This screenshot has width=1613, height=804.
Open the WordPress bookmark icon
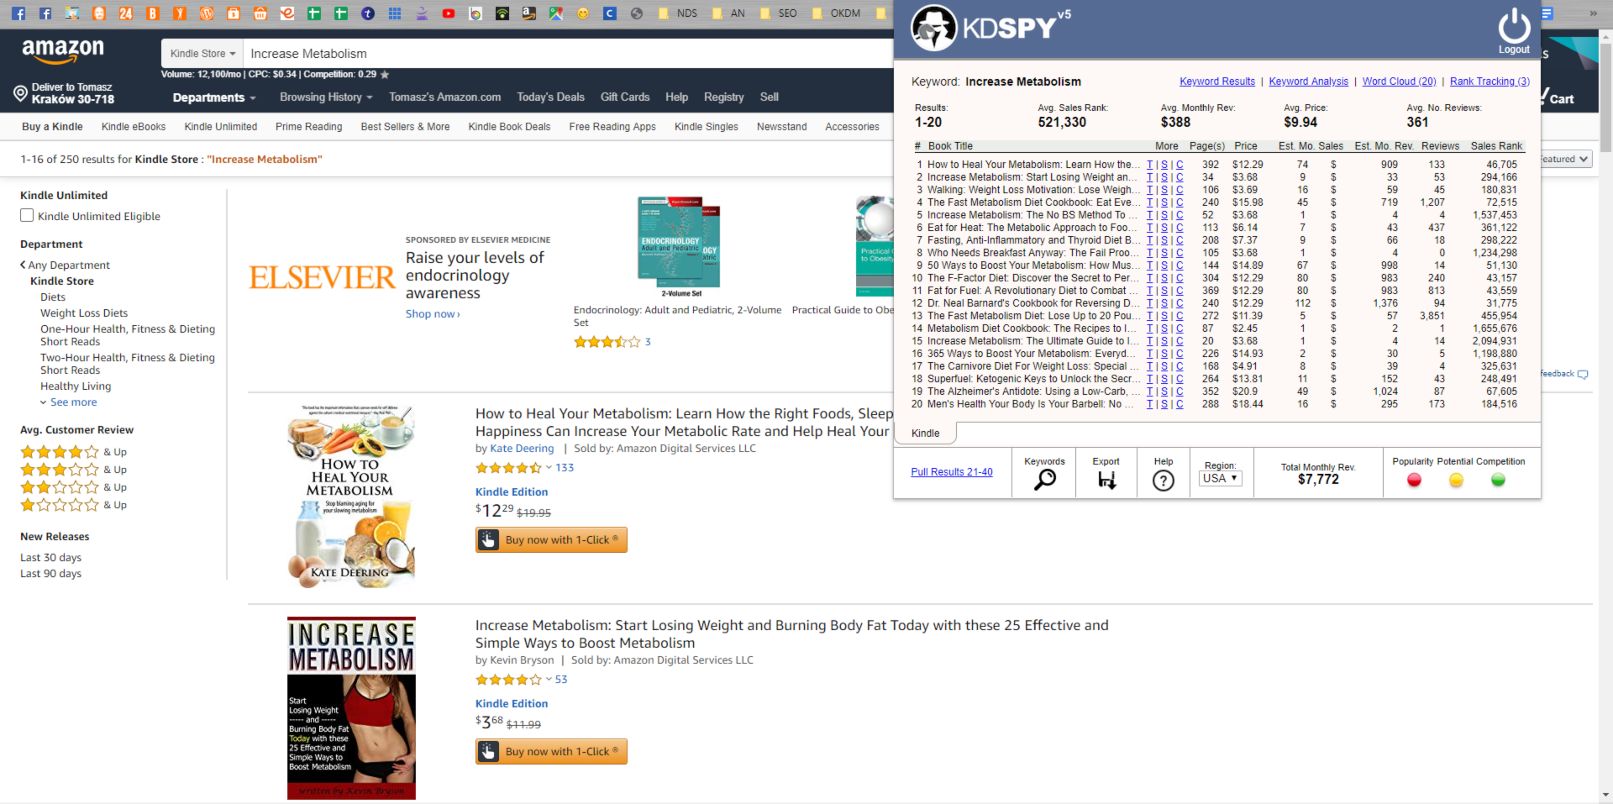point(206,13)
